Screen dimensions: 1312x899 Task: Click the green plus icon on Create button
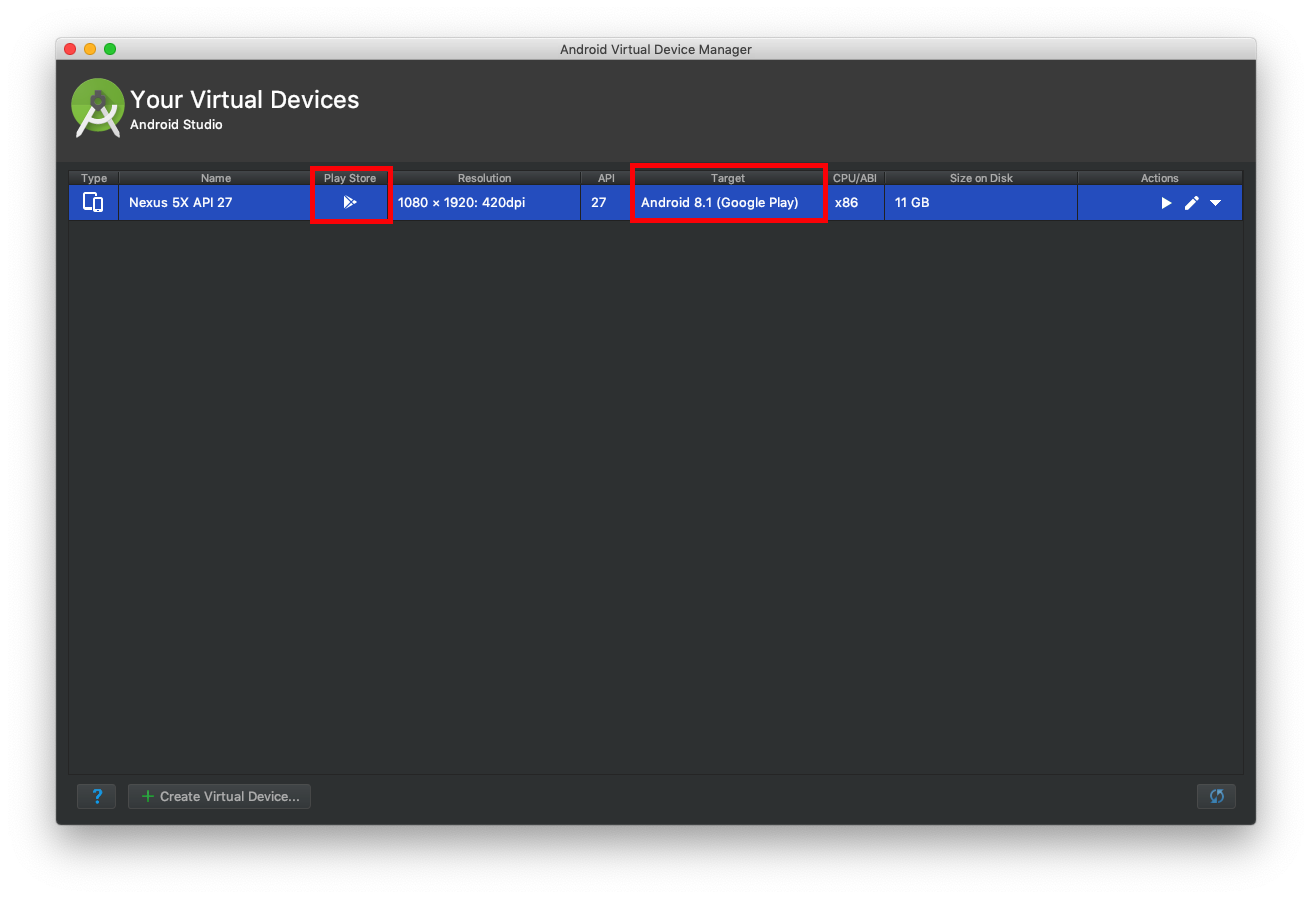148,796
